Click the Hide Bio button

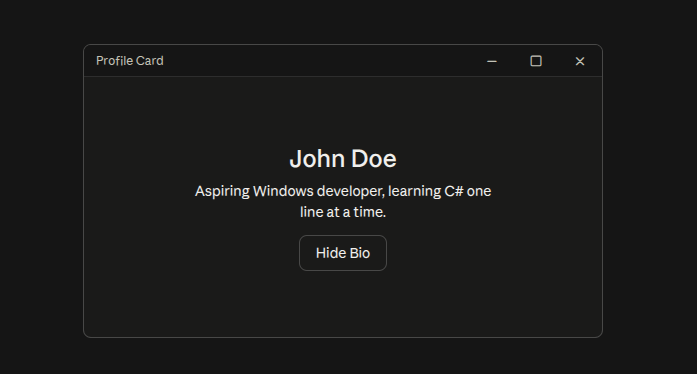pyautogui.click(x=343, y=253)
